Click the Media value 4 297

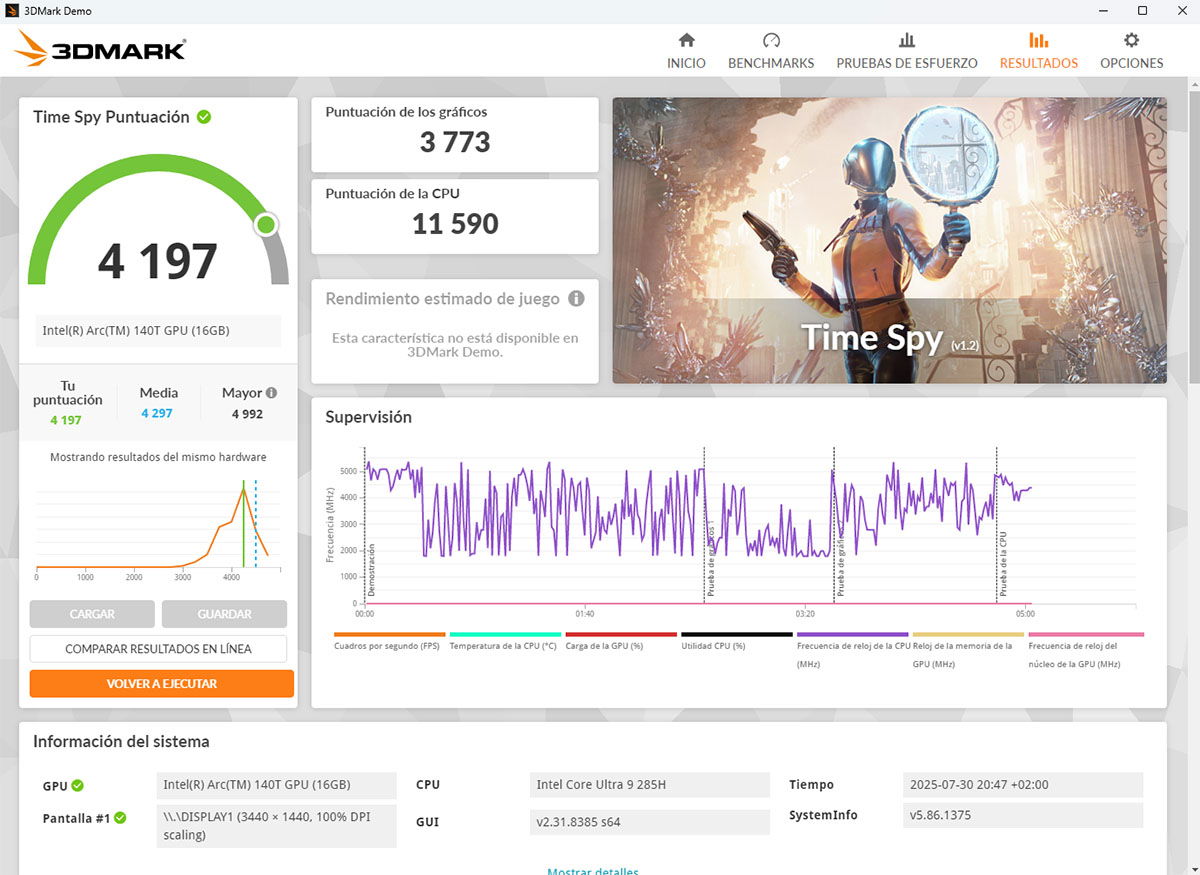[x=157, y=414]
